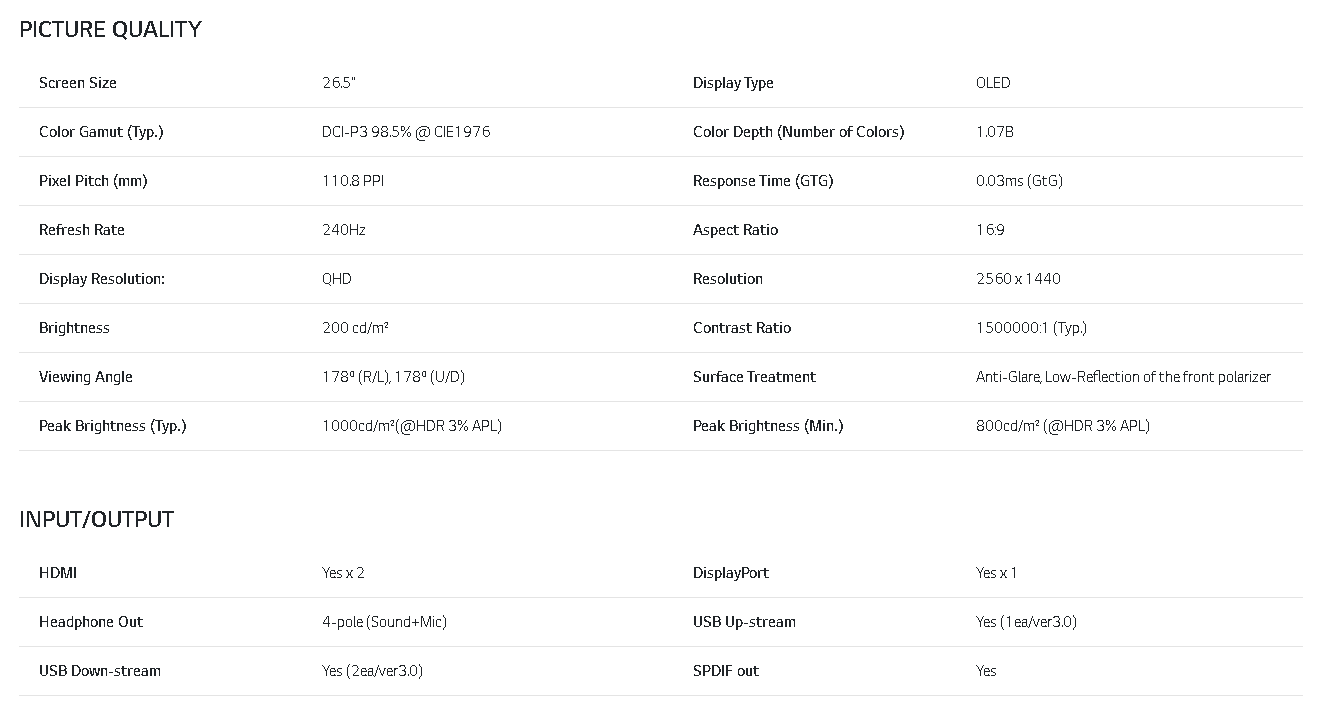Click the INPUT/OUTPUT section heading
The height and width of the screenshot is (712, 1325).
[x=96, y=520]
